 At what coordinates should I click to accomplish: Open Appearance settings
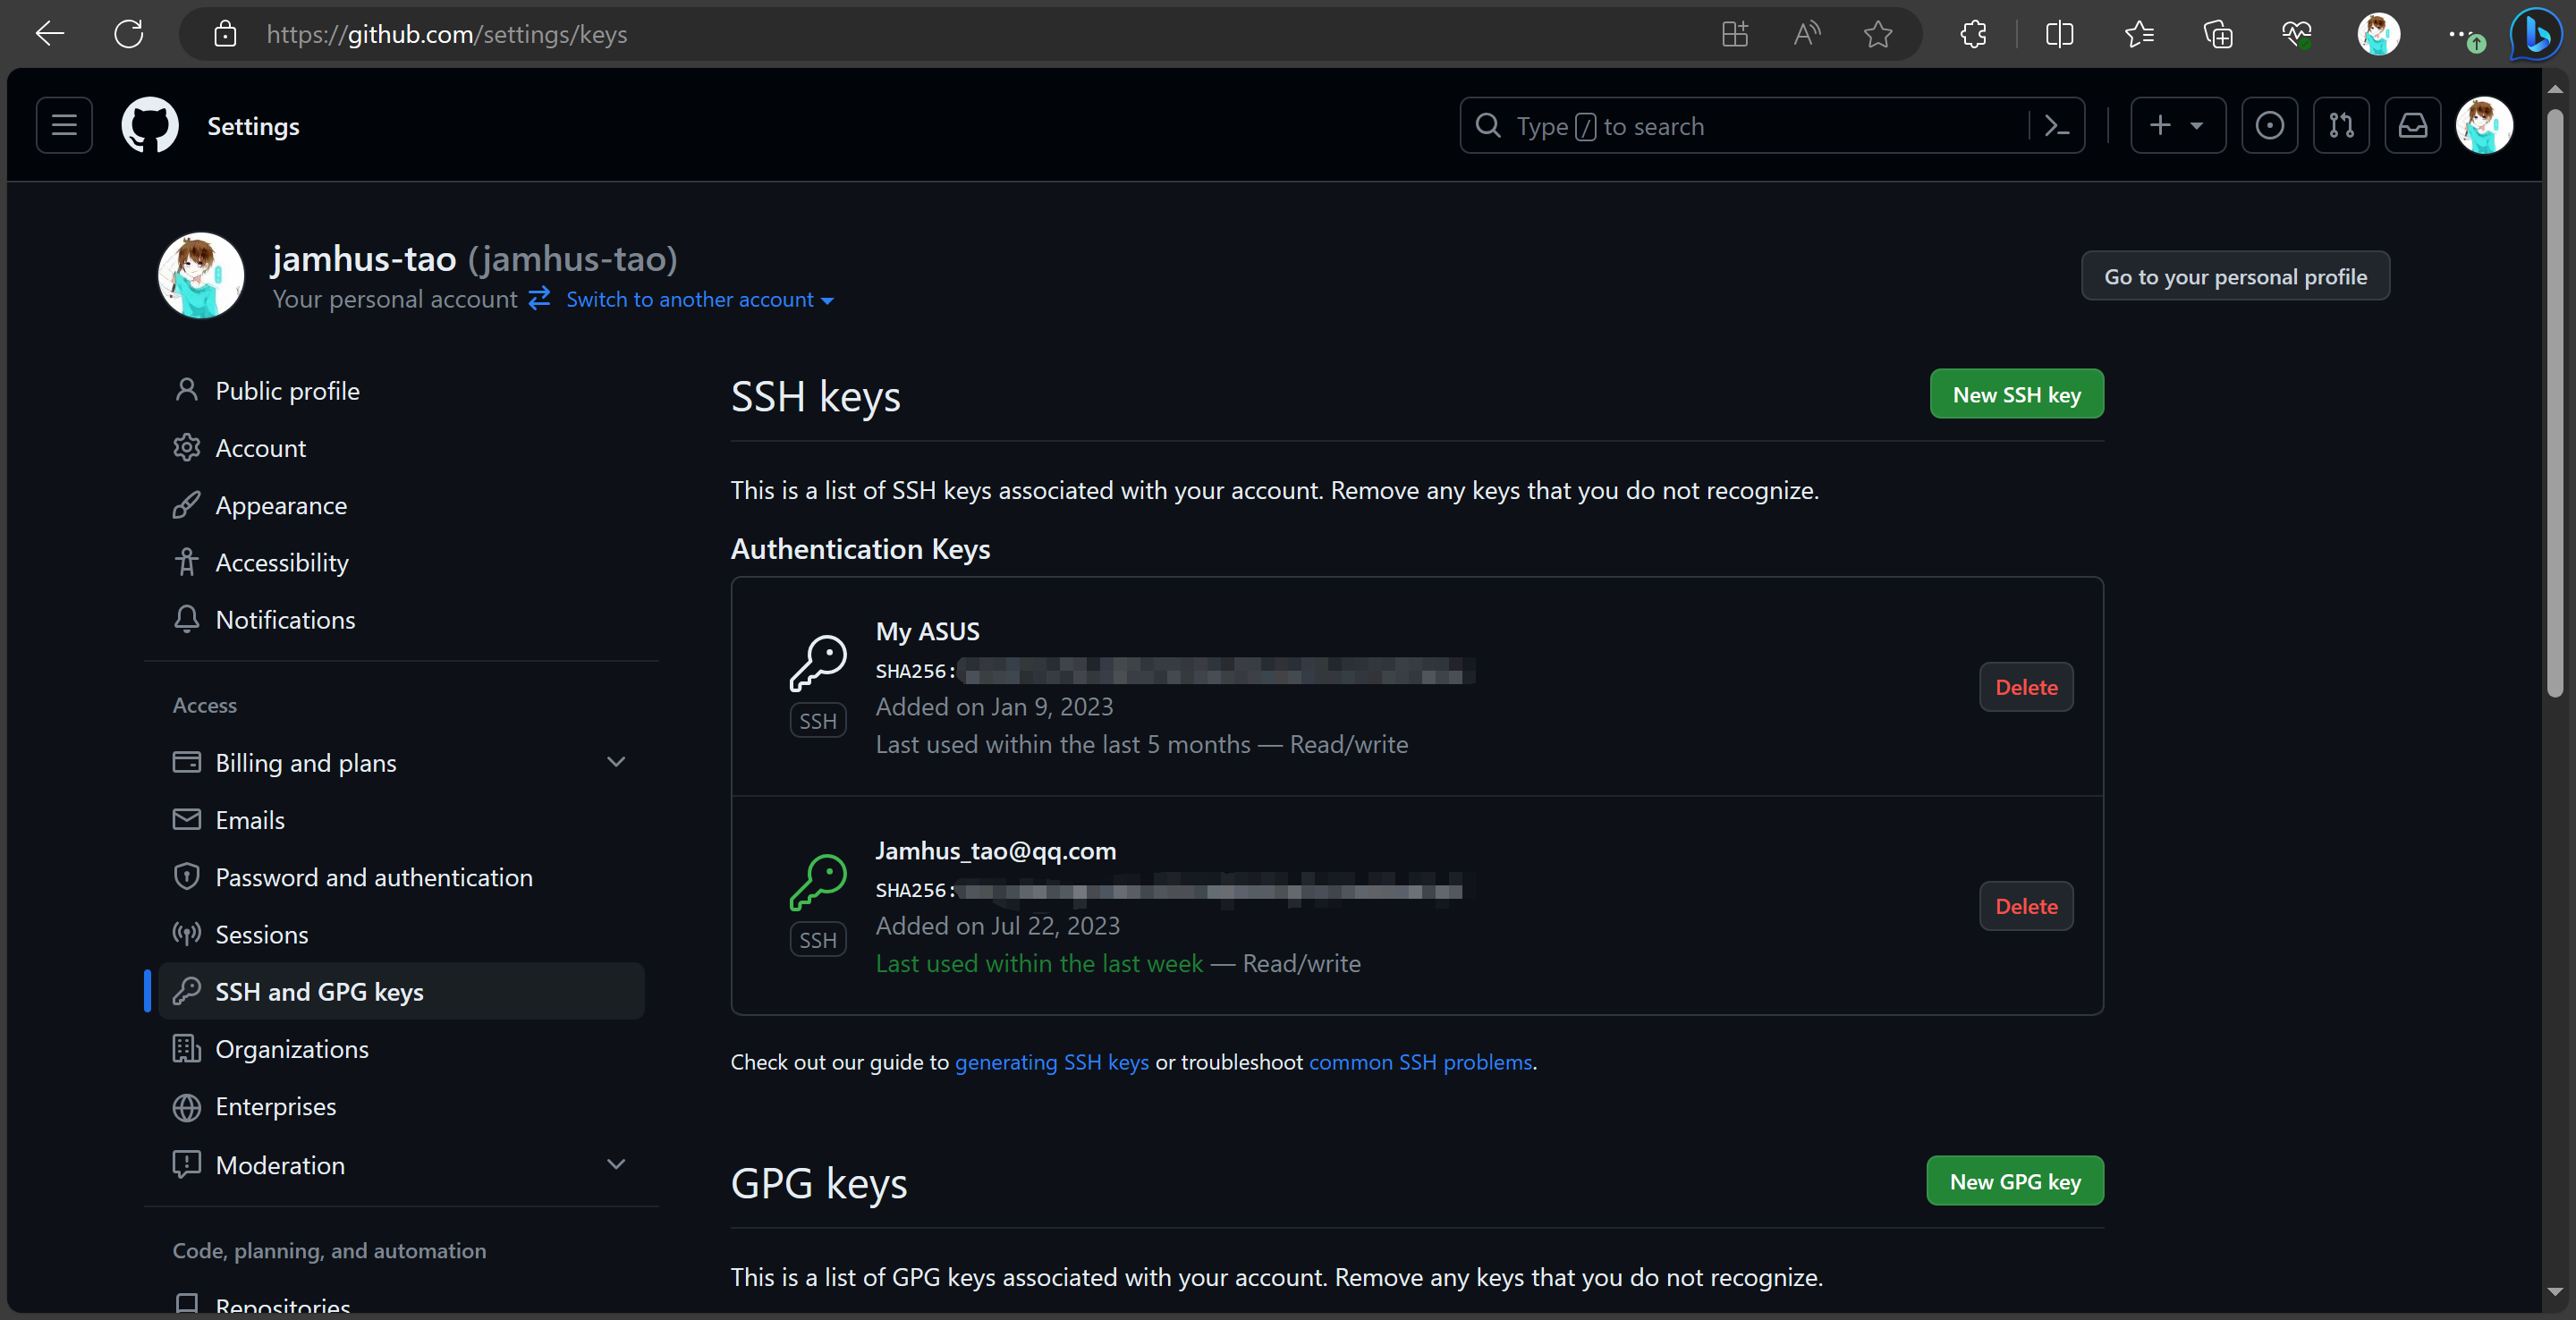401,505
